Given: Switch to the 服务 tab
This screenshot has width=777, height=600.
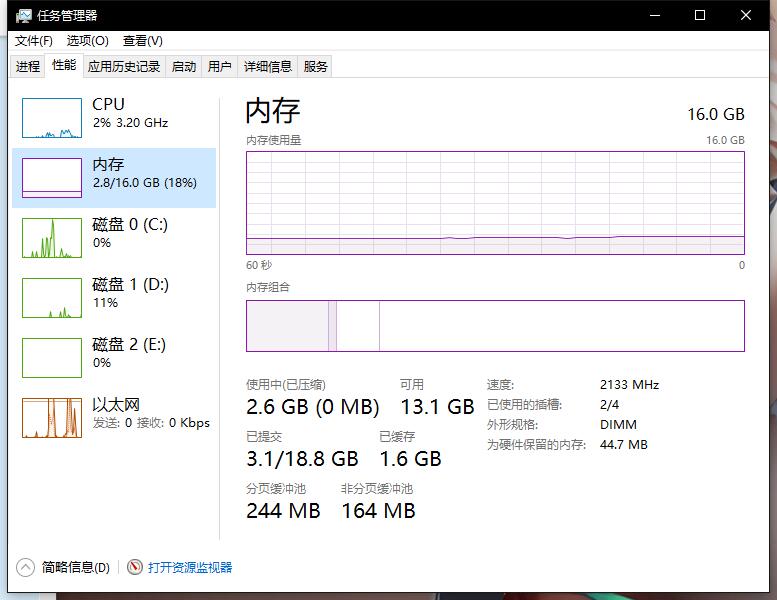Looking at the screenshot, I should coord(316,67).
